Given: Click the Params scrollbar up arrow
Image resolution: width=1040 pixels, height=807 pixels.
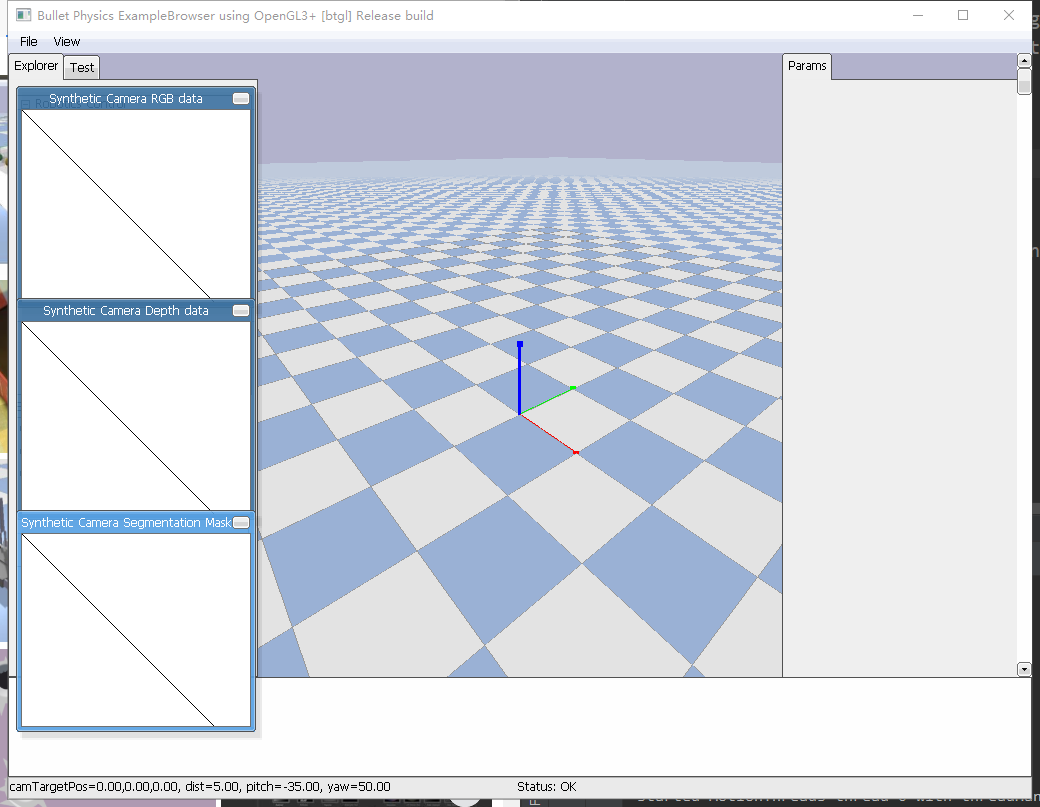Looking at the screenshot, I should [1024, 60].
